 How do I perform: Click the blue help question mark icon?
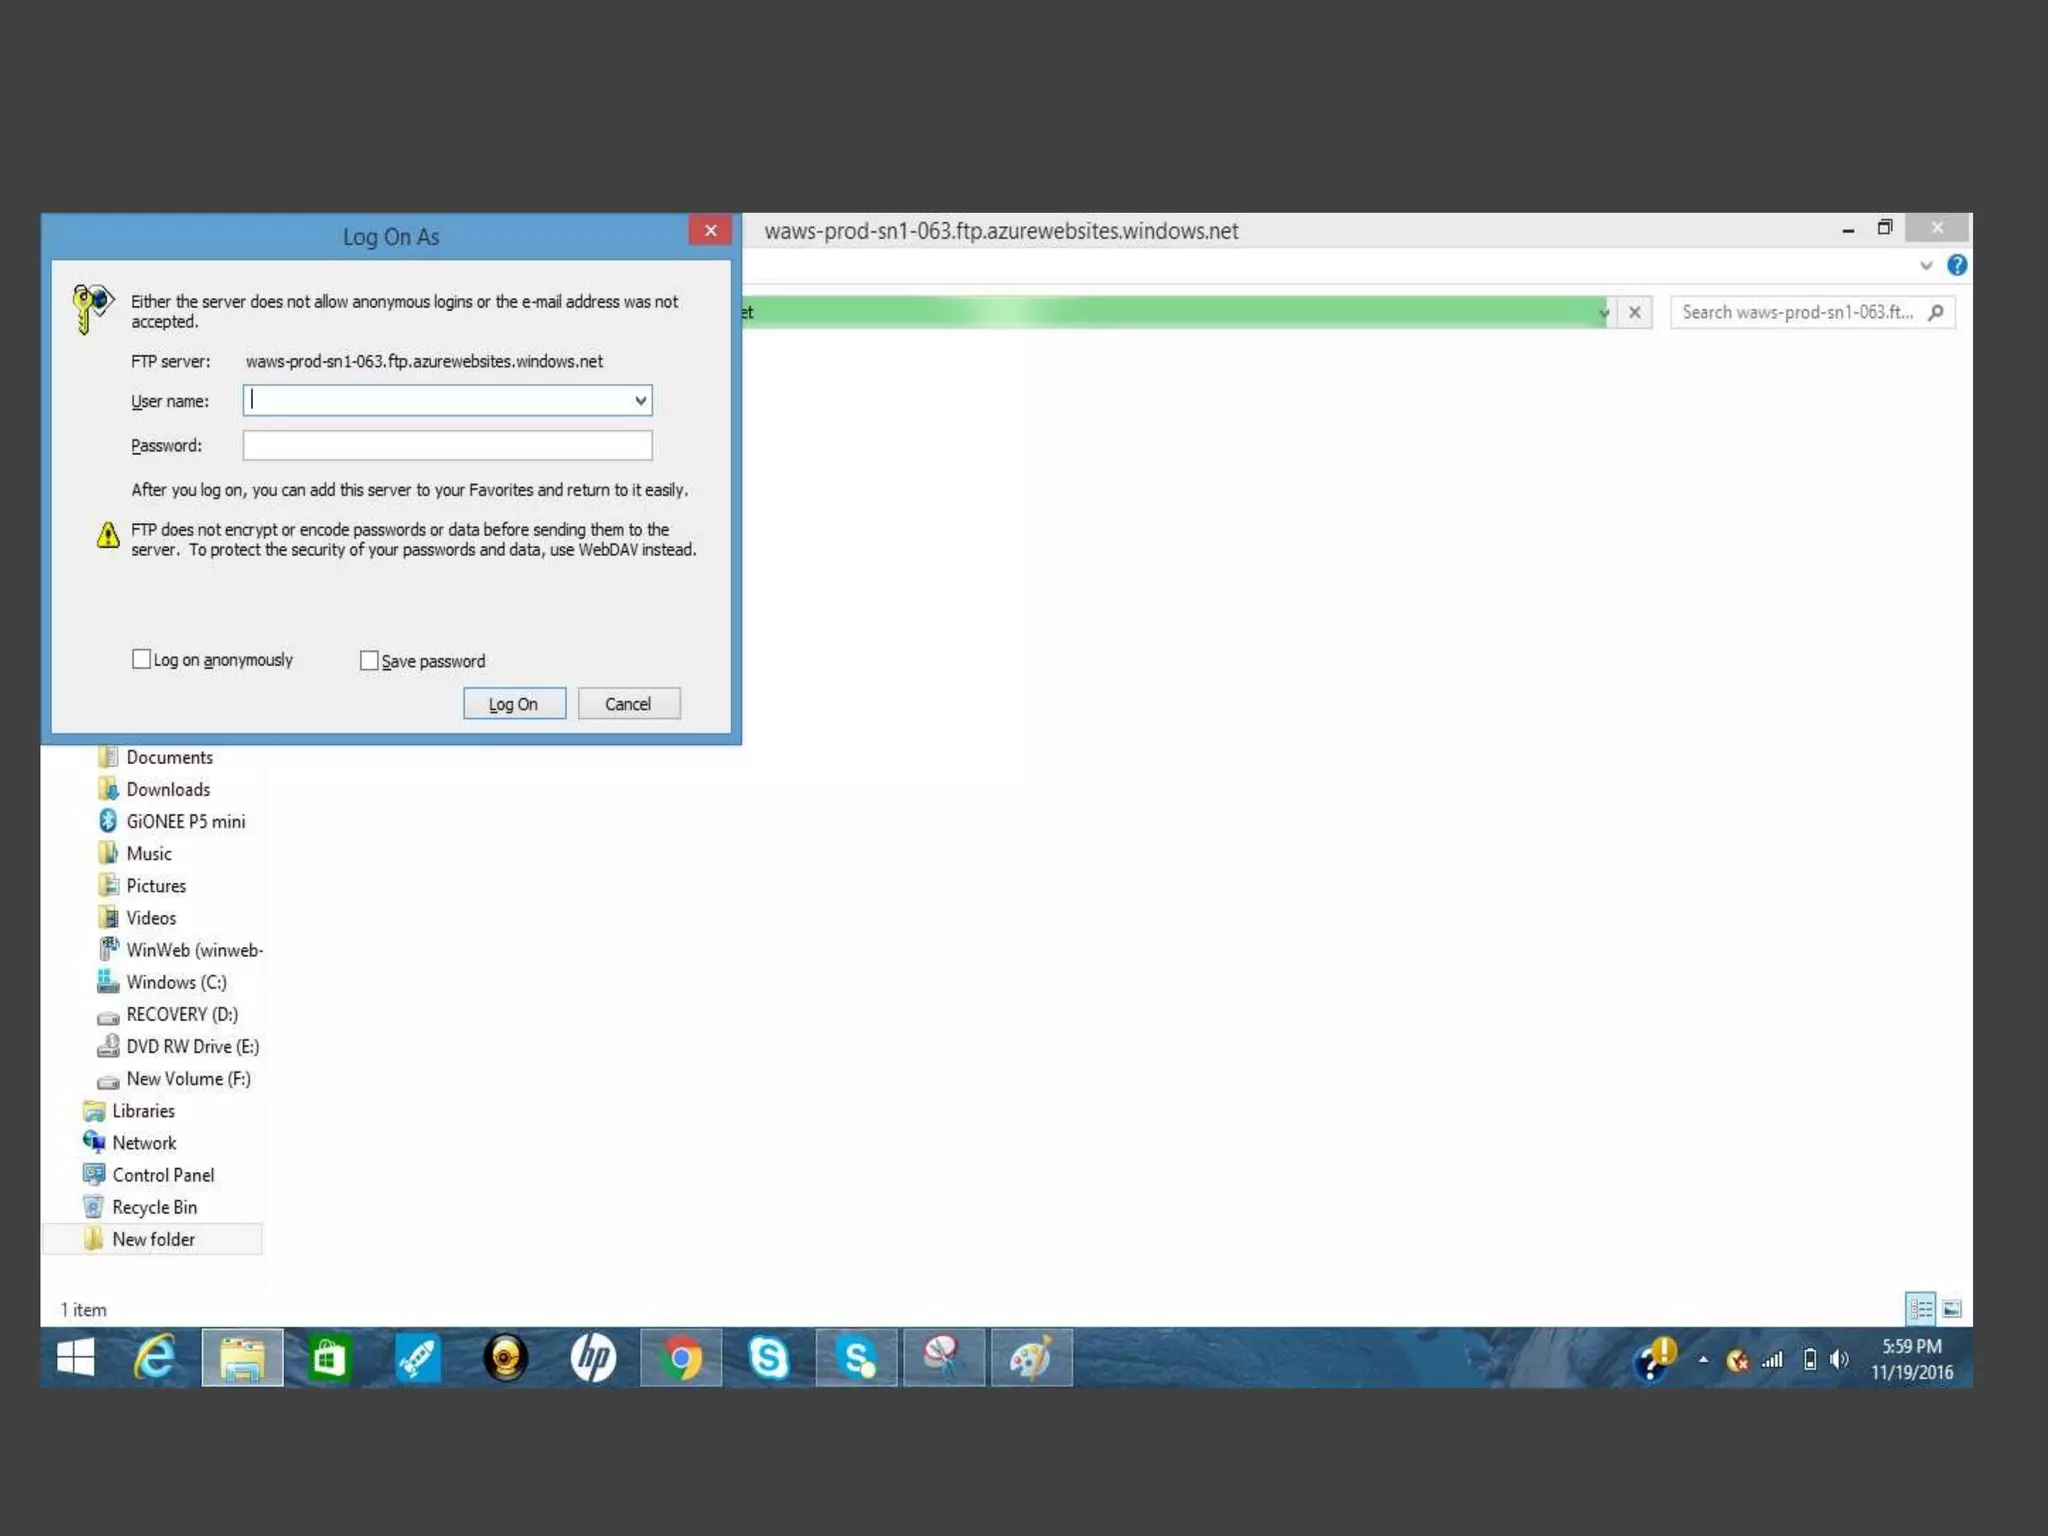pos(1957,265)
